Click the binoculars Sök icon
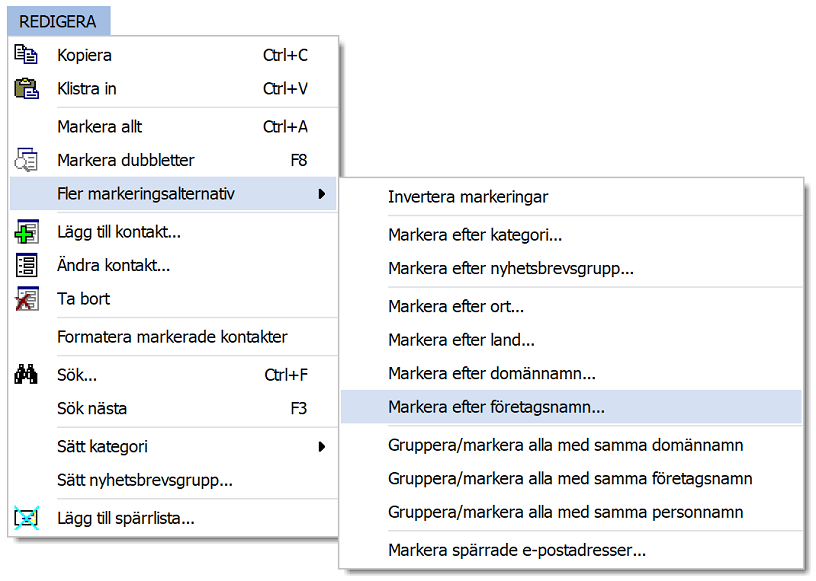This screenshot has width=816, height=581. [26, 374]
